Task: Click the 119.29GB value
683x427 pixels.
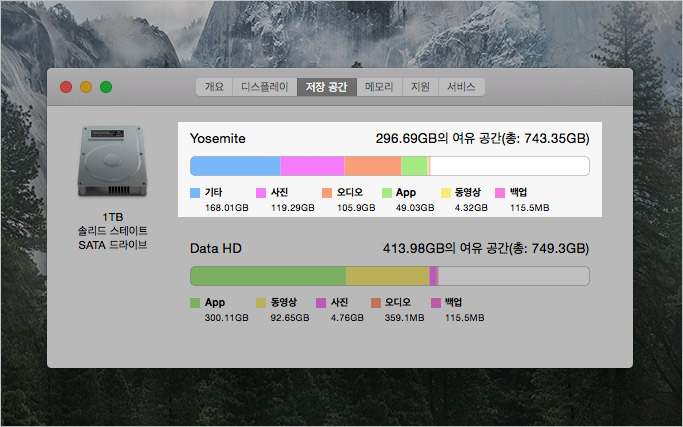Action: 293,208
